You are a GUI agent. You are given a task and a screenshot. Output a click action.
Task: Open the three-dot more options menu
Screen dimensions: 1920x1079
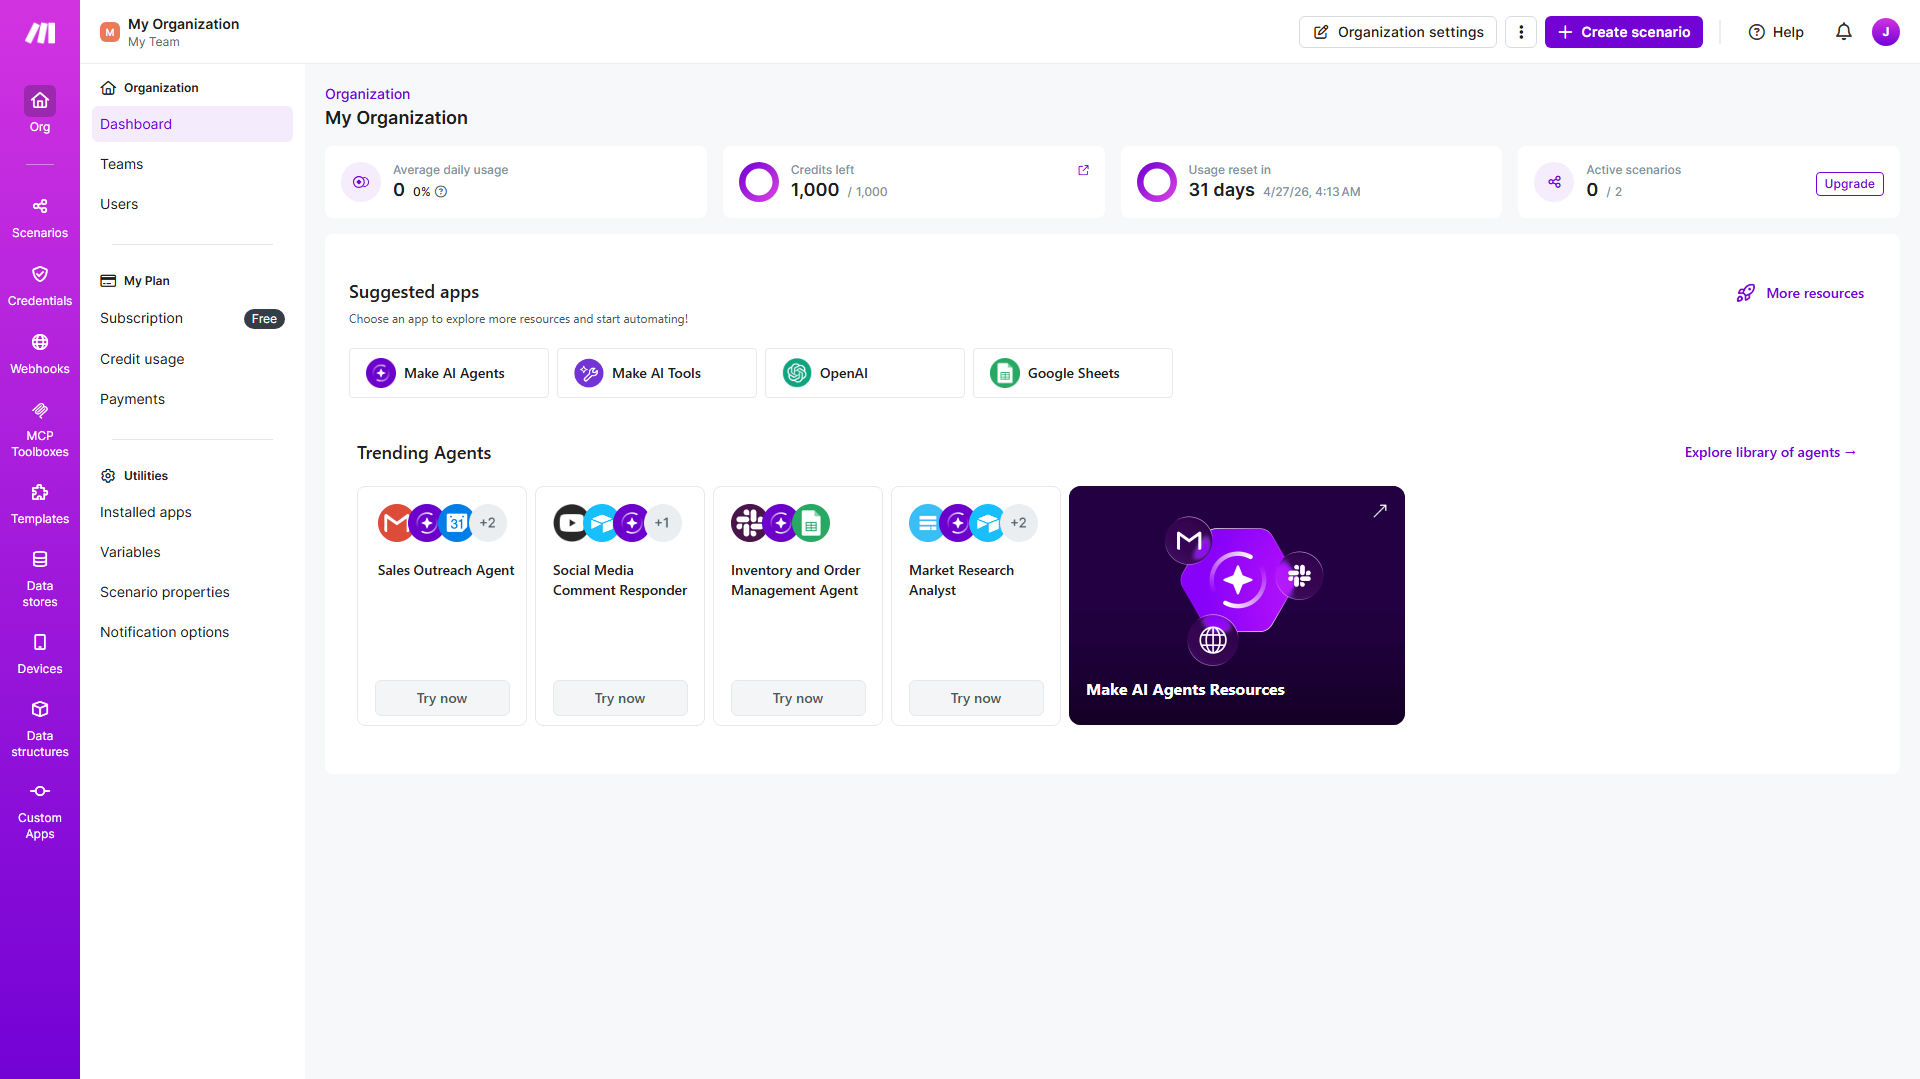tap(1521, 32)
